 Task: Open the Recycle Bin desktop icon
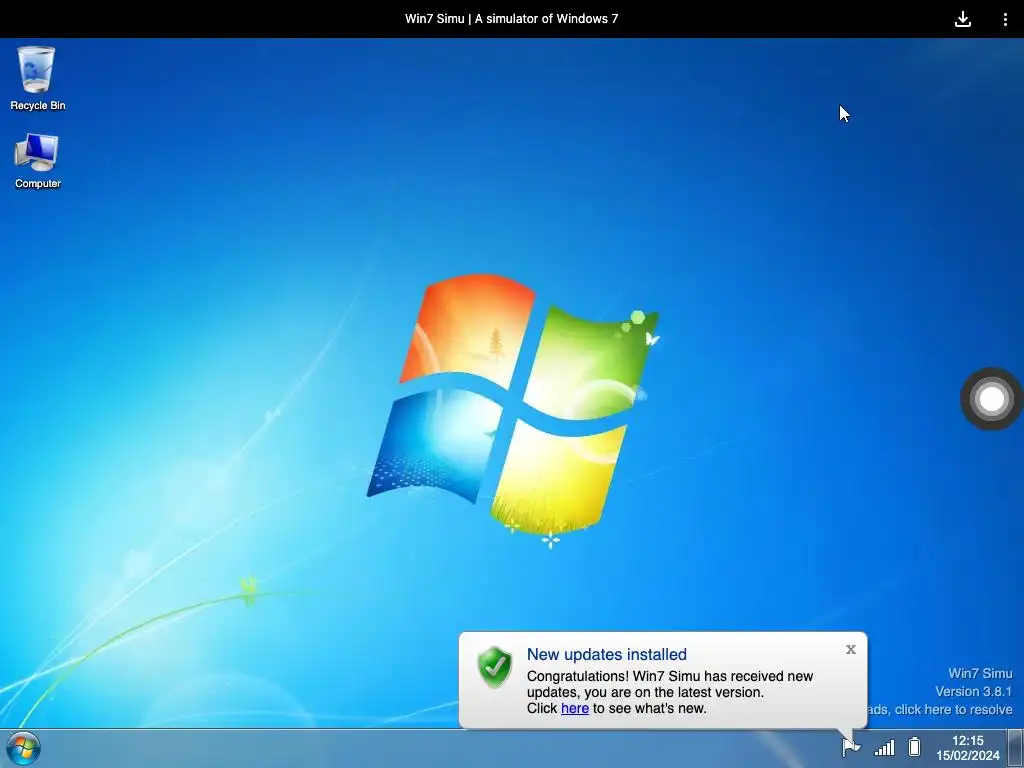[x=37, y=78]
